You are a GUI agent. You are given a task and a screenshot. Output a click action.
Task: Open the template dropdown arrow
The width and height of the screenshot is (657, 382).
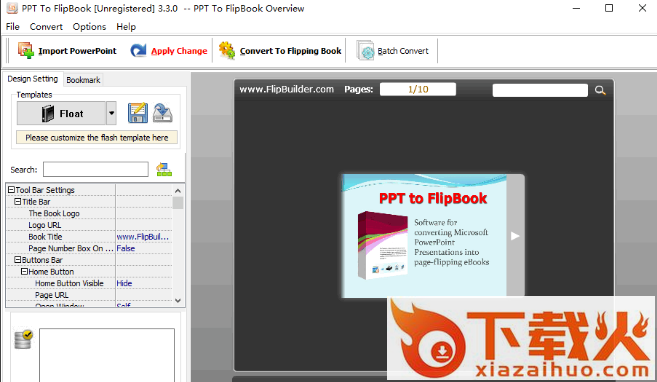click(x=111, y=113)
